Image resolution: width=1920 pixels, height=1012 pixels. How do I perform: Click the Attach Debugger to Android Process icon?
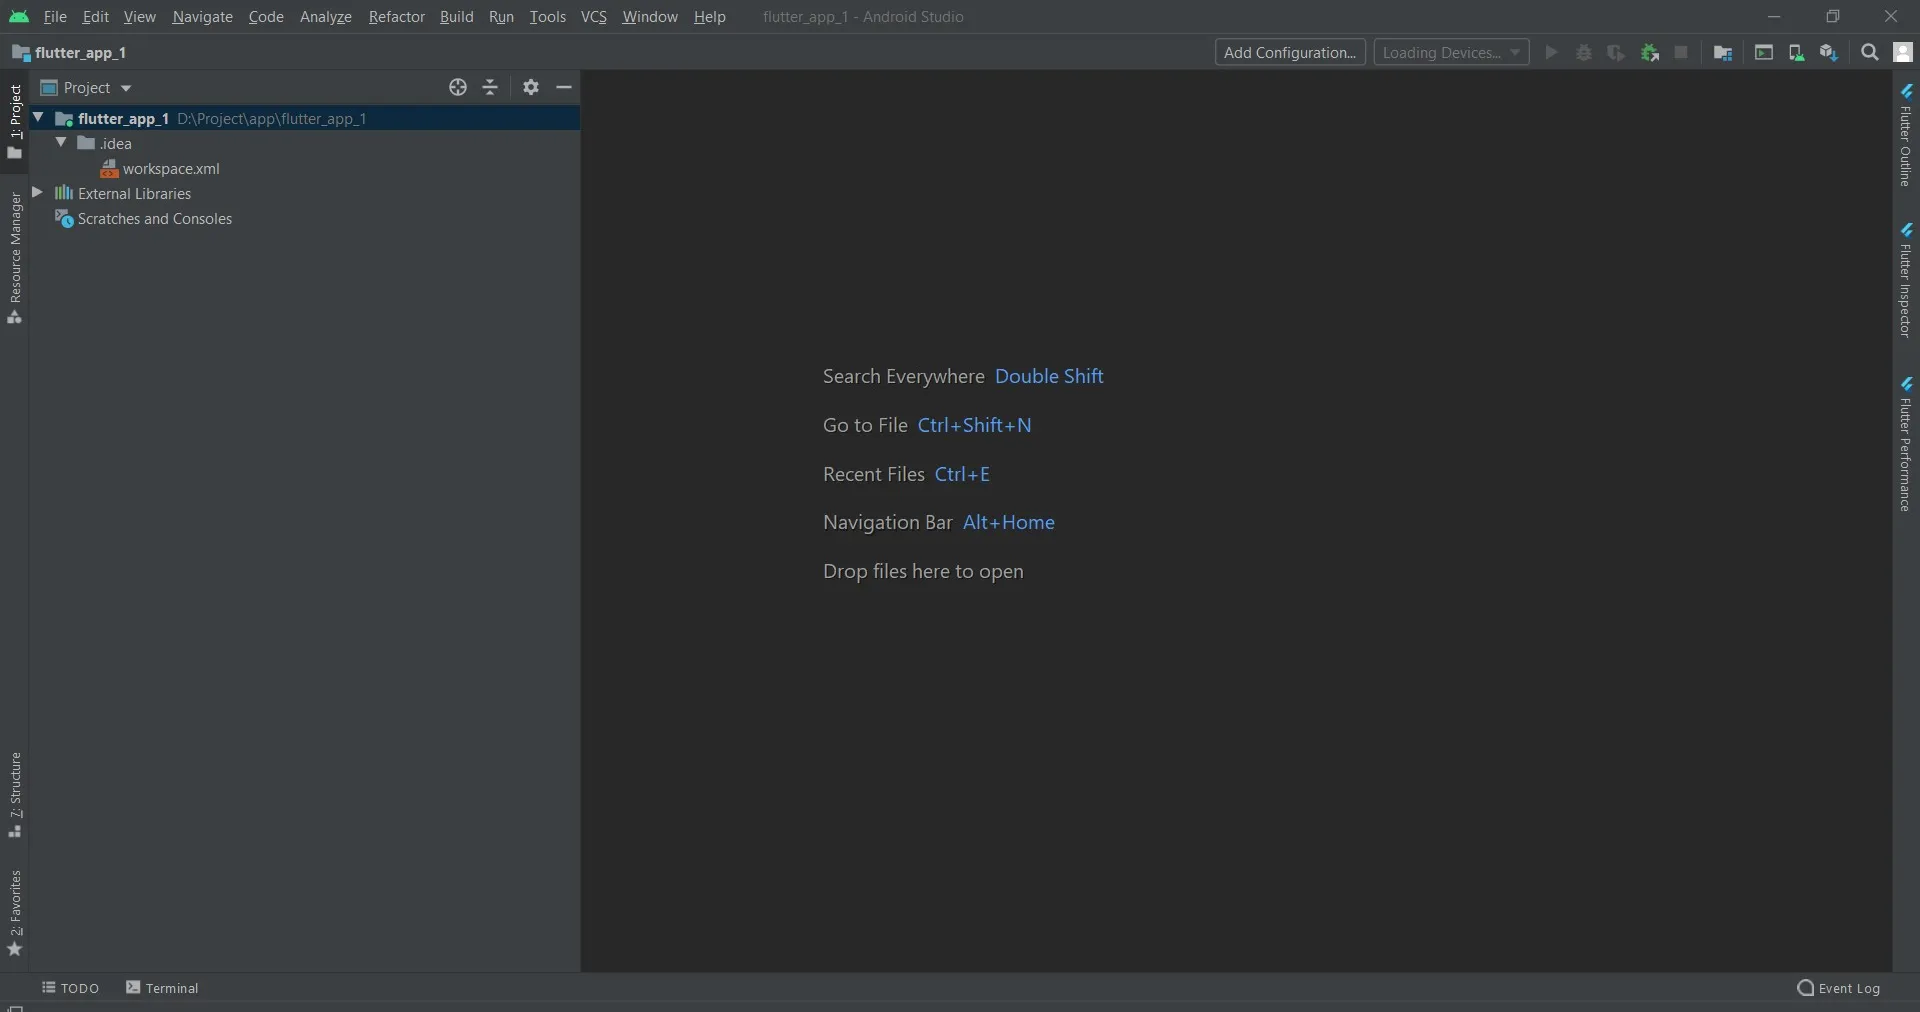tap(1650, 53)
